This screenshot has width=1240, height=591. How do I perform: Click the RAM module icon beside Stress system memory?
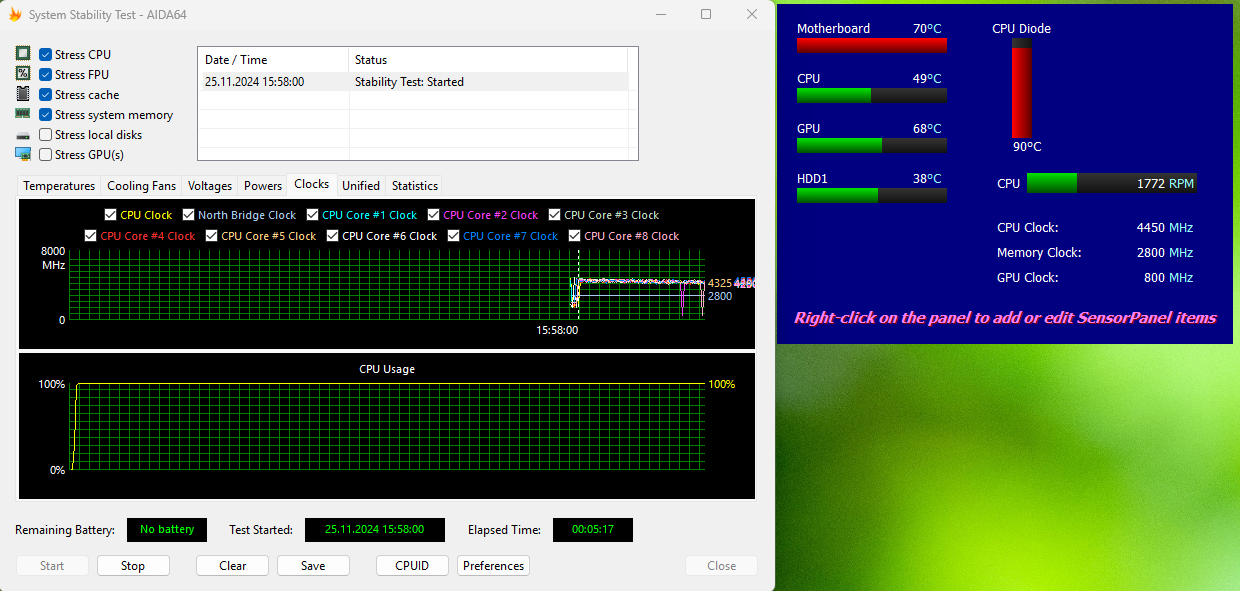(23, 114)
